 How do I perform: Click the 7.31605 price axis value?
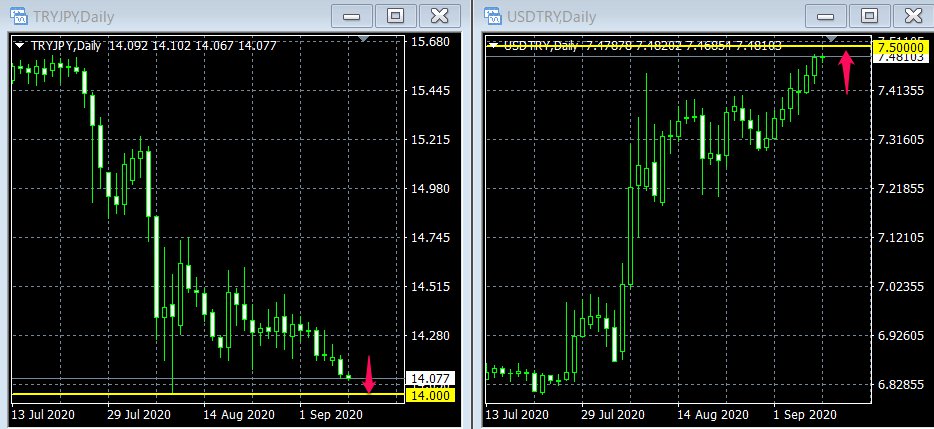click(x=900, y=139)
